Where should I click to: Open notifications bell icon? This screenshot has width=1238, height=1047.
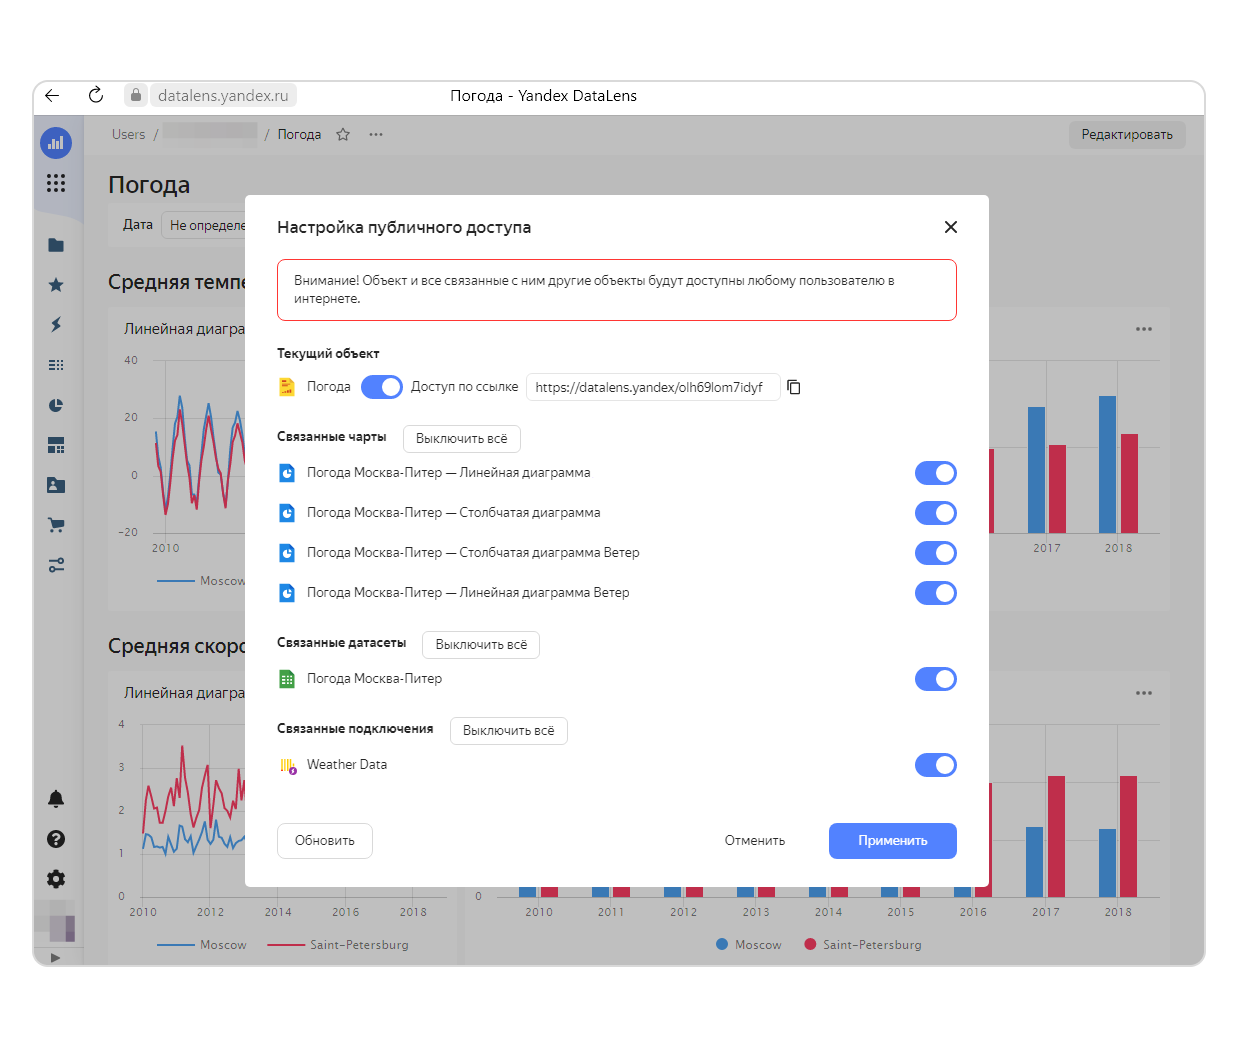pyautogui.click(x=56, y=799)
